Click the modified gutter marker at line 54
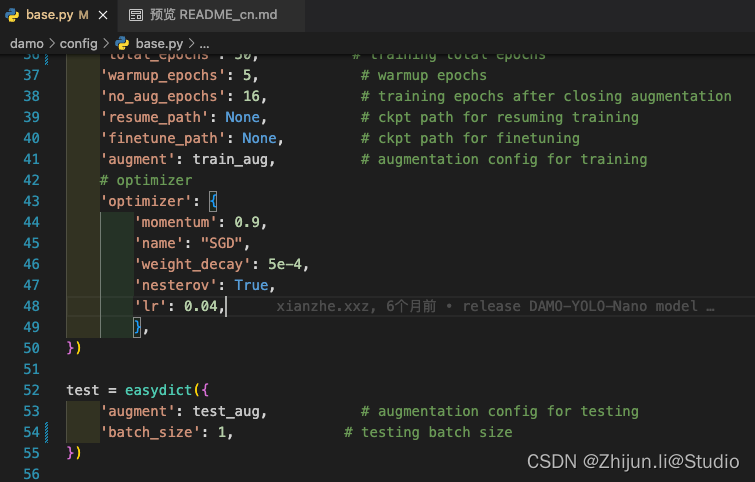755x482 pixels. coord(46,432)
